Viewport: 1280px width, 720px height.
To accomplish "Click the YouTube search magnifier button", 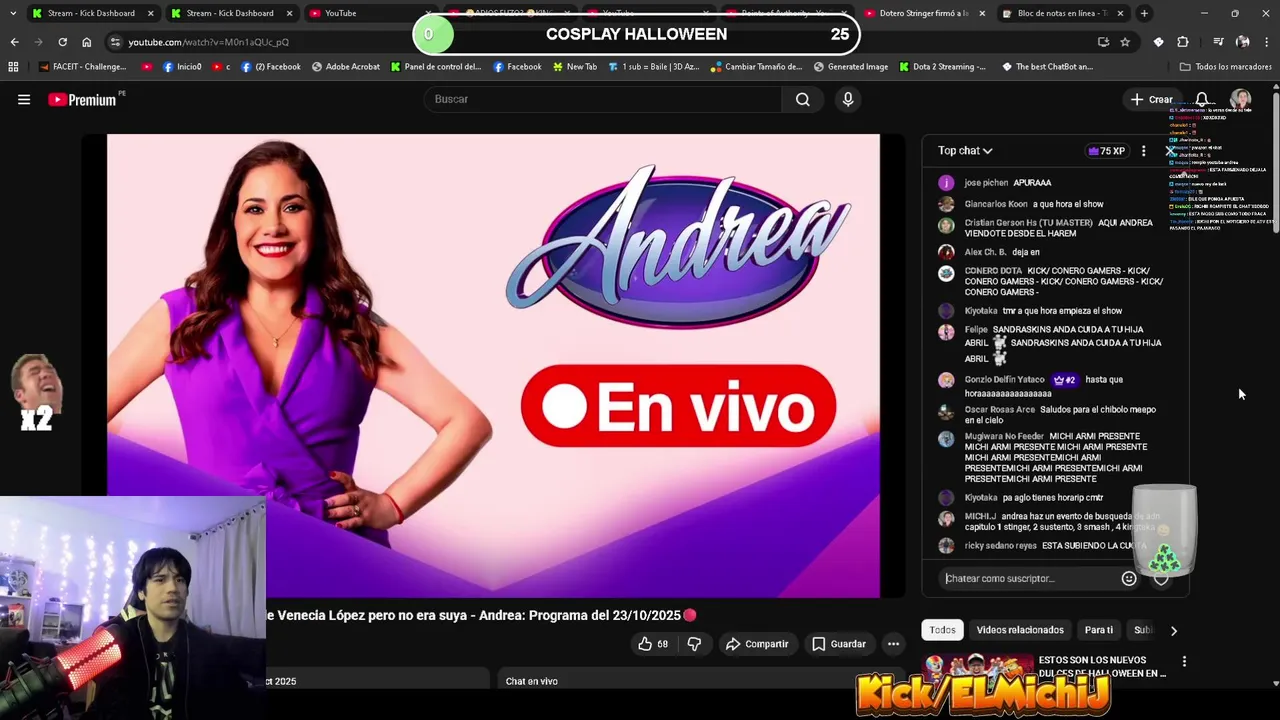I will coord(802,99).
